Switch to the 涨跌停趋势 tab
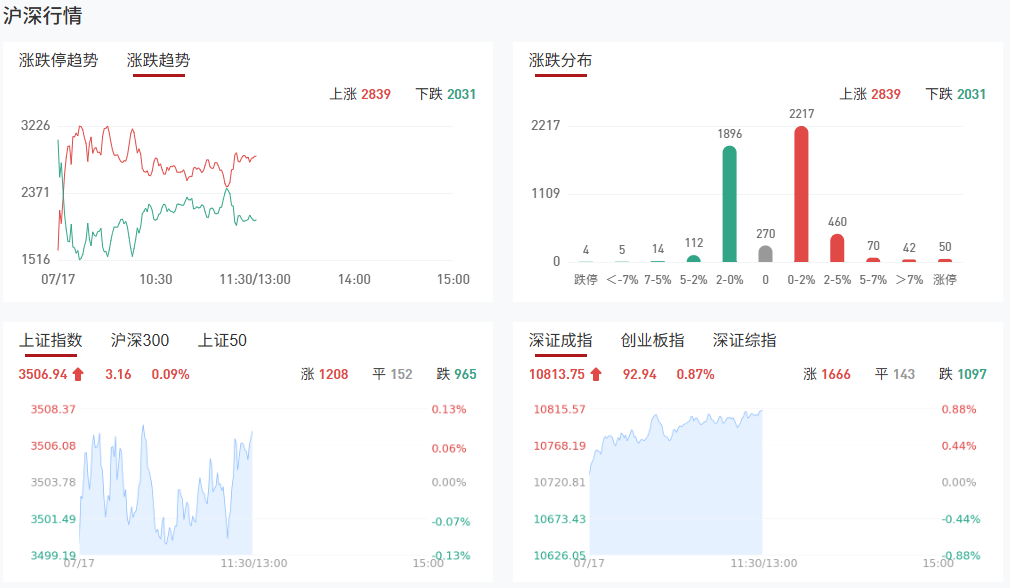 [x=59, y=60]
